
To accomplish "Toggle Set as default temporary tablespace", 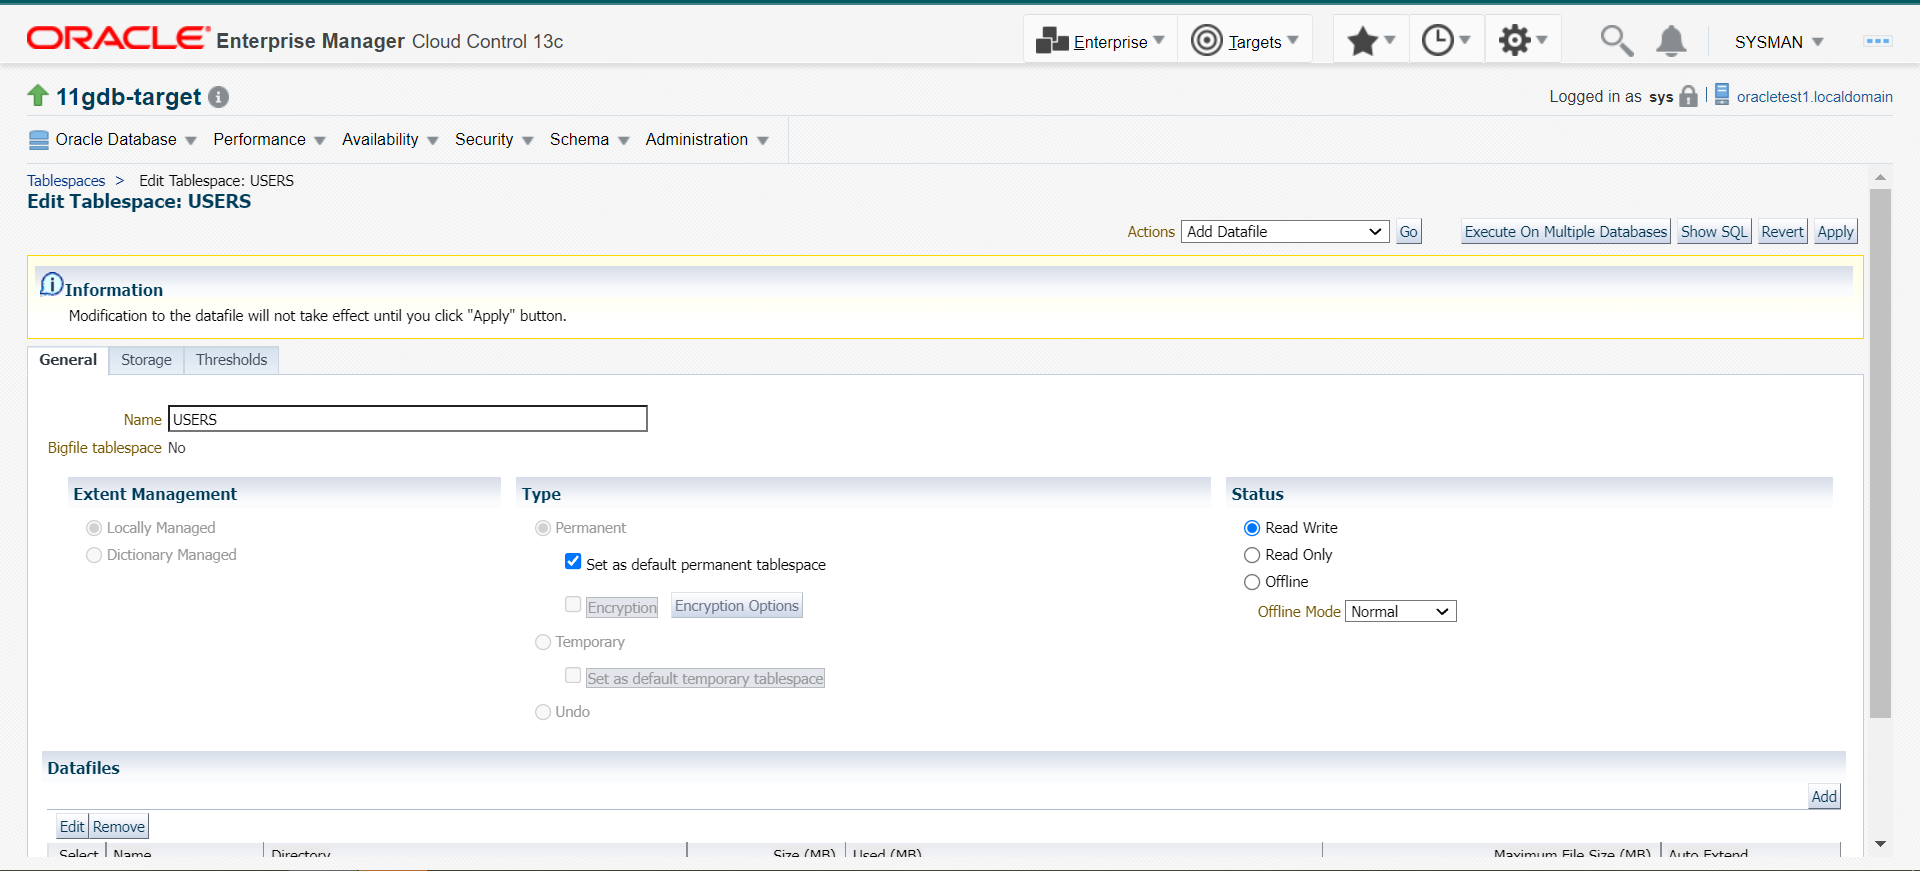I will (573, 676).
